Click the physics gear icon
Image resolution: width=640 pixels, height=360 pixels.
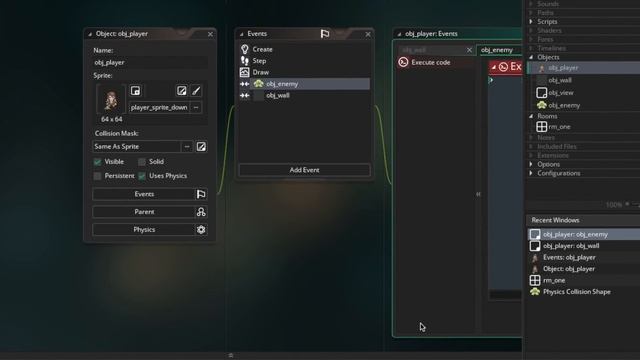coord(201,229)
